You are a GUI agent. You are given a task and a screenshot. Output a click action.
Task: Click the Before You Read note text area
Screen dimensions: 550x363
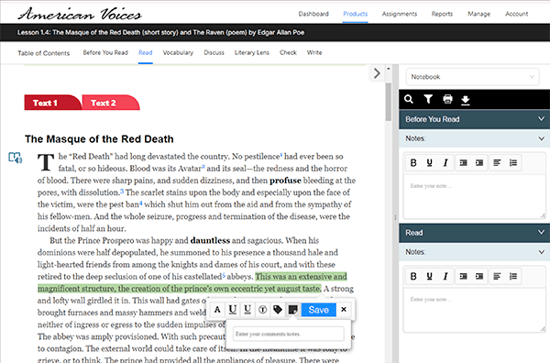(x=474, y=197)
